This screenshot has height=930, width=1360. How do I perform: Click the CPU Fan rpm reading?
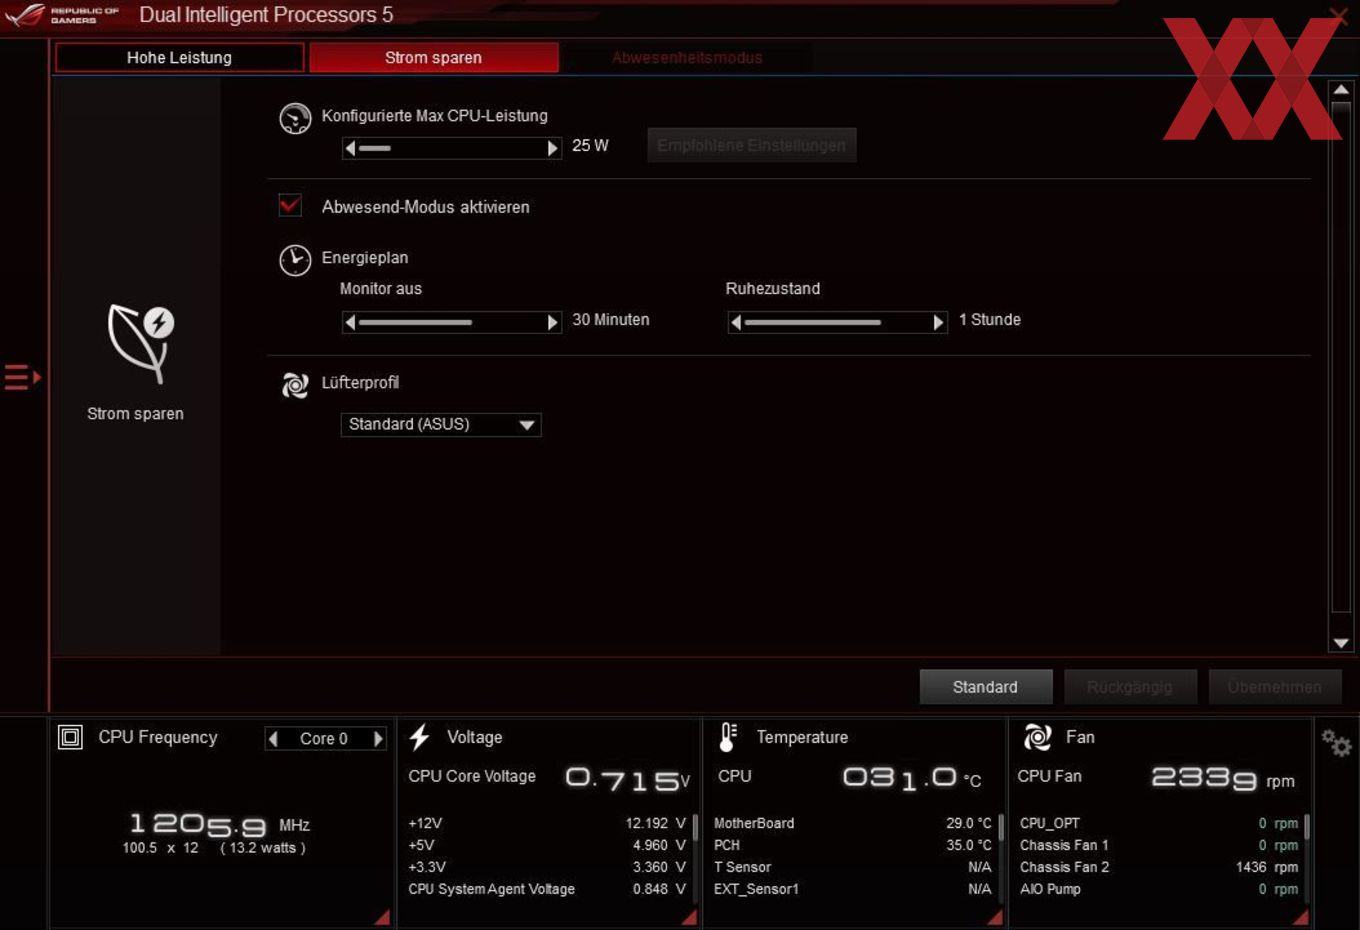[x=1223, y=778]
